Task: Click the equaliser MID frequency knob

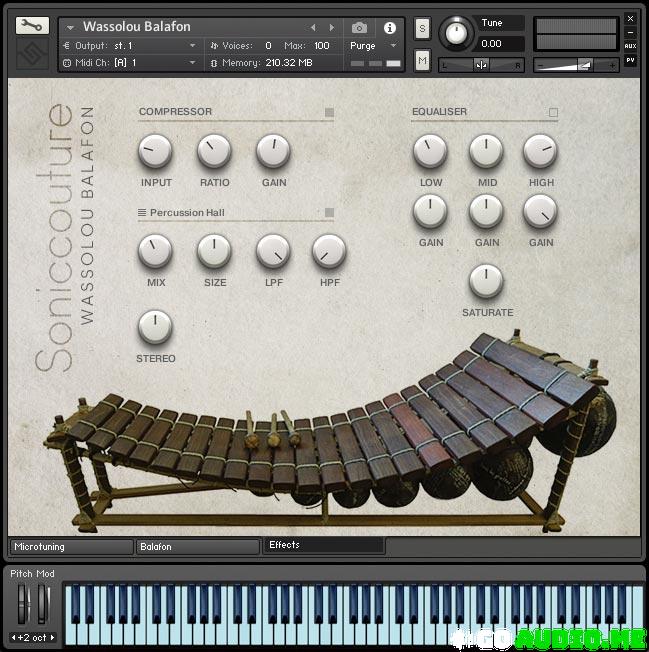Action: pyautogui.click(x=486, y=151)
